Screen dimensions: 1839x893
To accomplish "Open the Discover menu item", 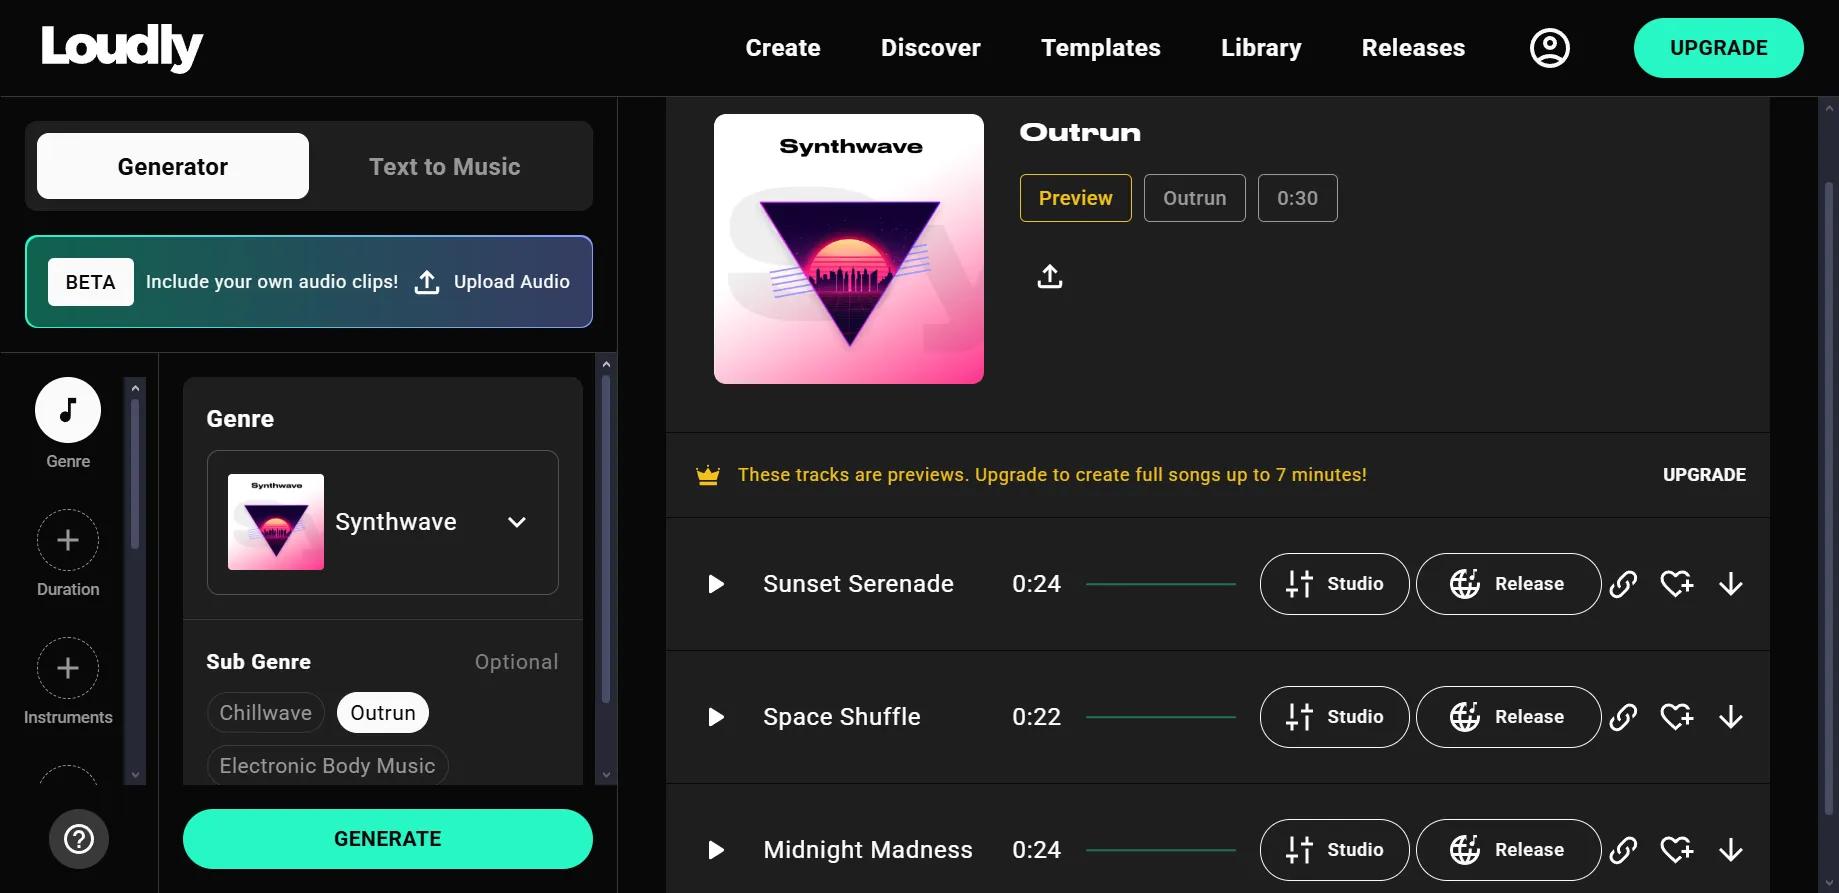I will [x=930, y=48].
